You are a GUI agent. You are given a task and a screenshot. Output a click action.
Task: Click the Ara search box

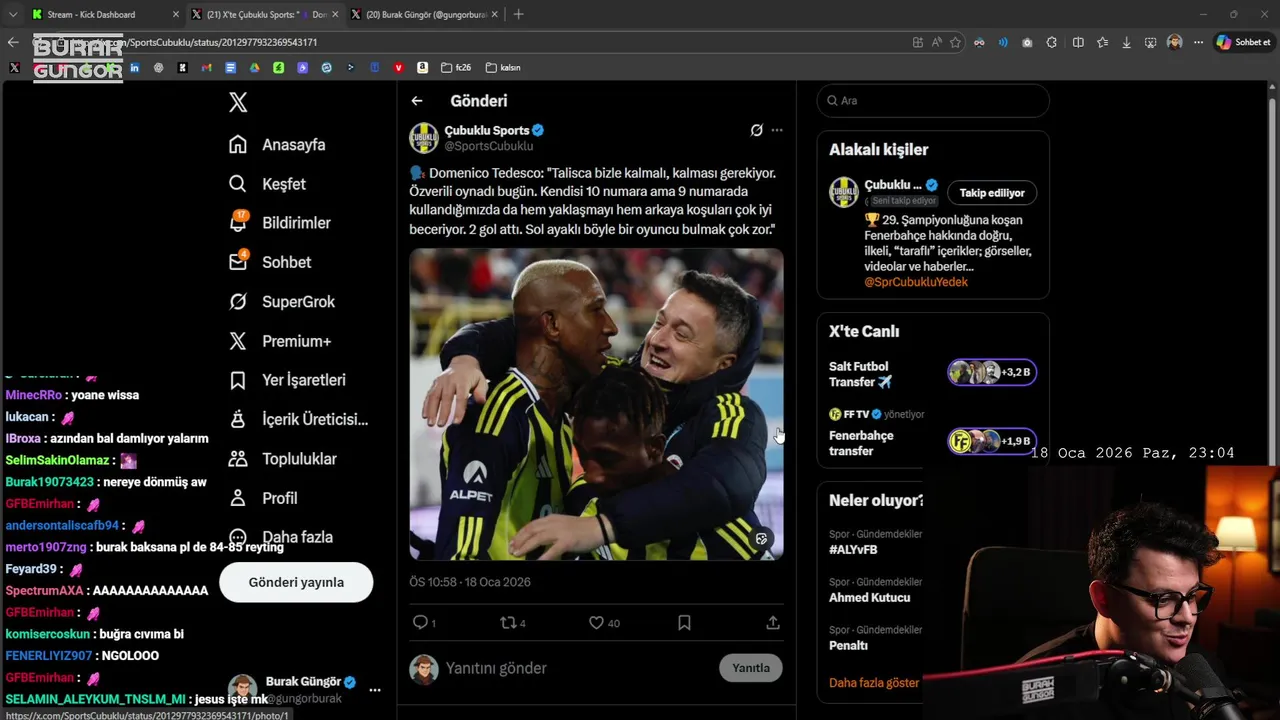pyautogui.click(x=933, y=101)
